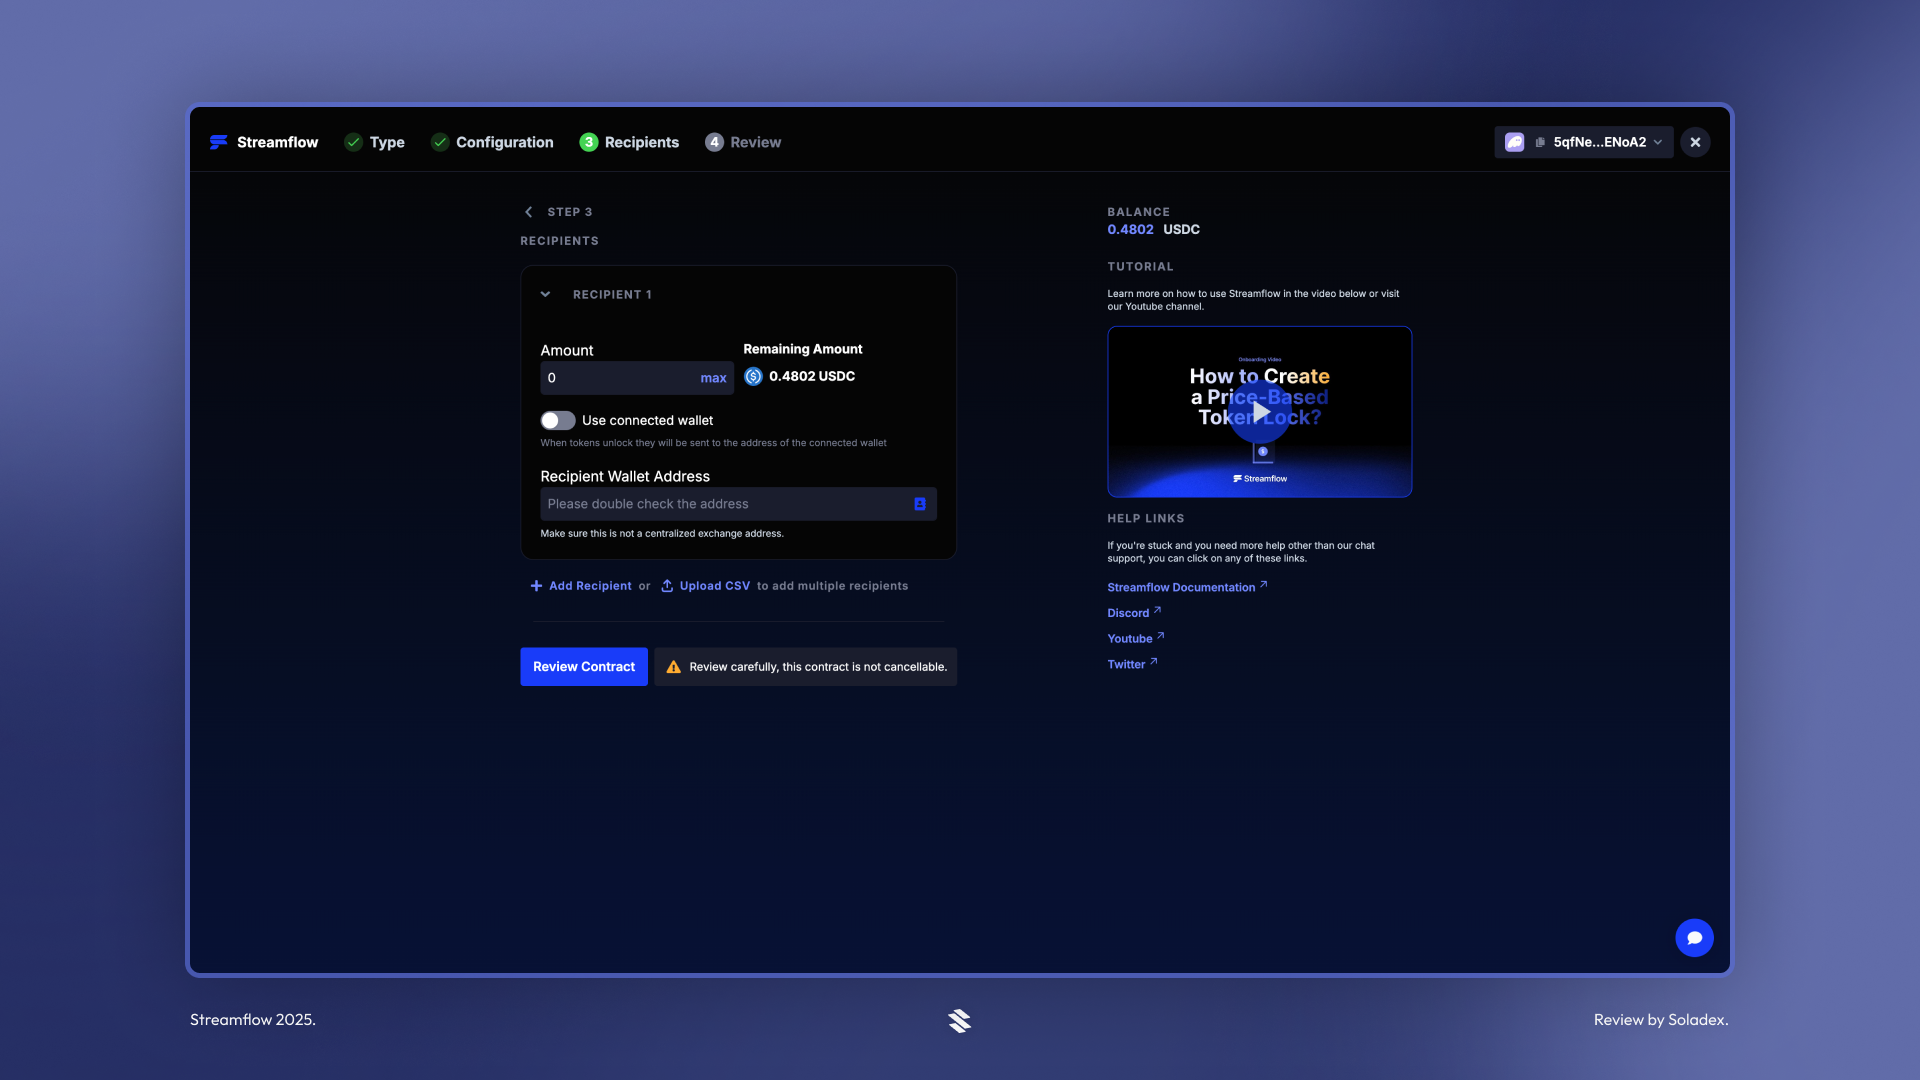
Task: Set amount to max
Action: [x=713, y=378]
